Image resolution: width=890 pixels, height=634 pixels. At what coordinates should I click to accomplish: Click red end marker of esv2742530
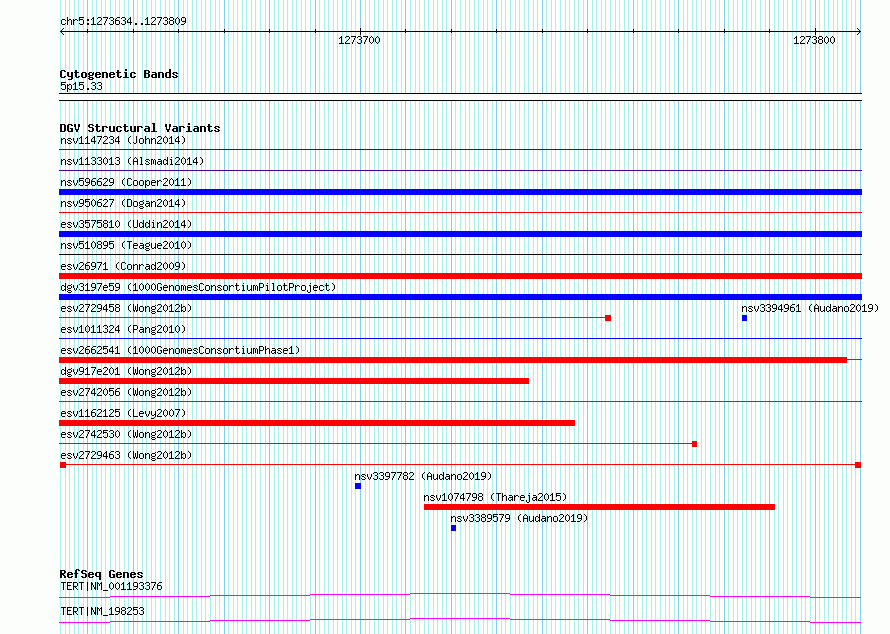click(x=694, y=444)
